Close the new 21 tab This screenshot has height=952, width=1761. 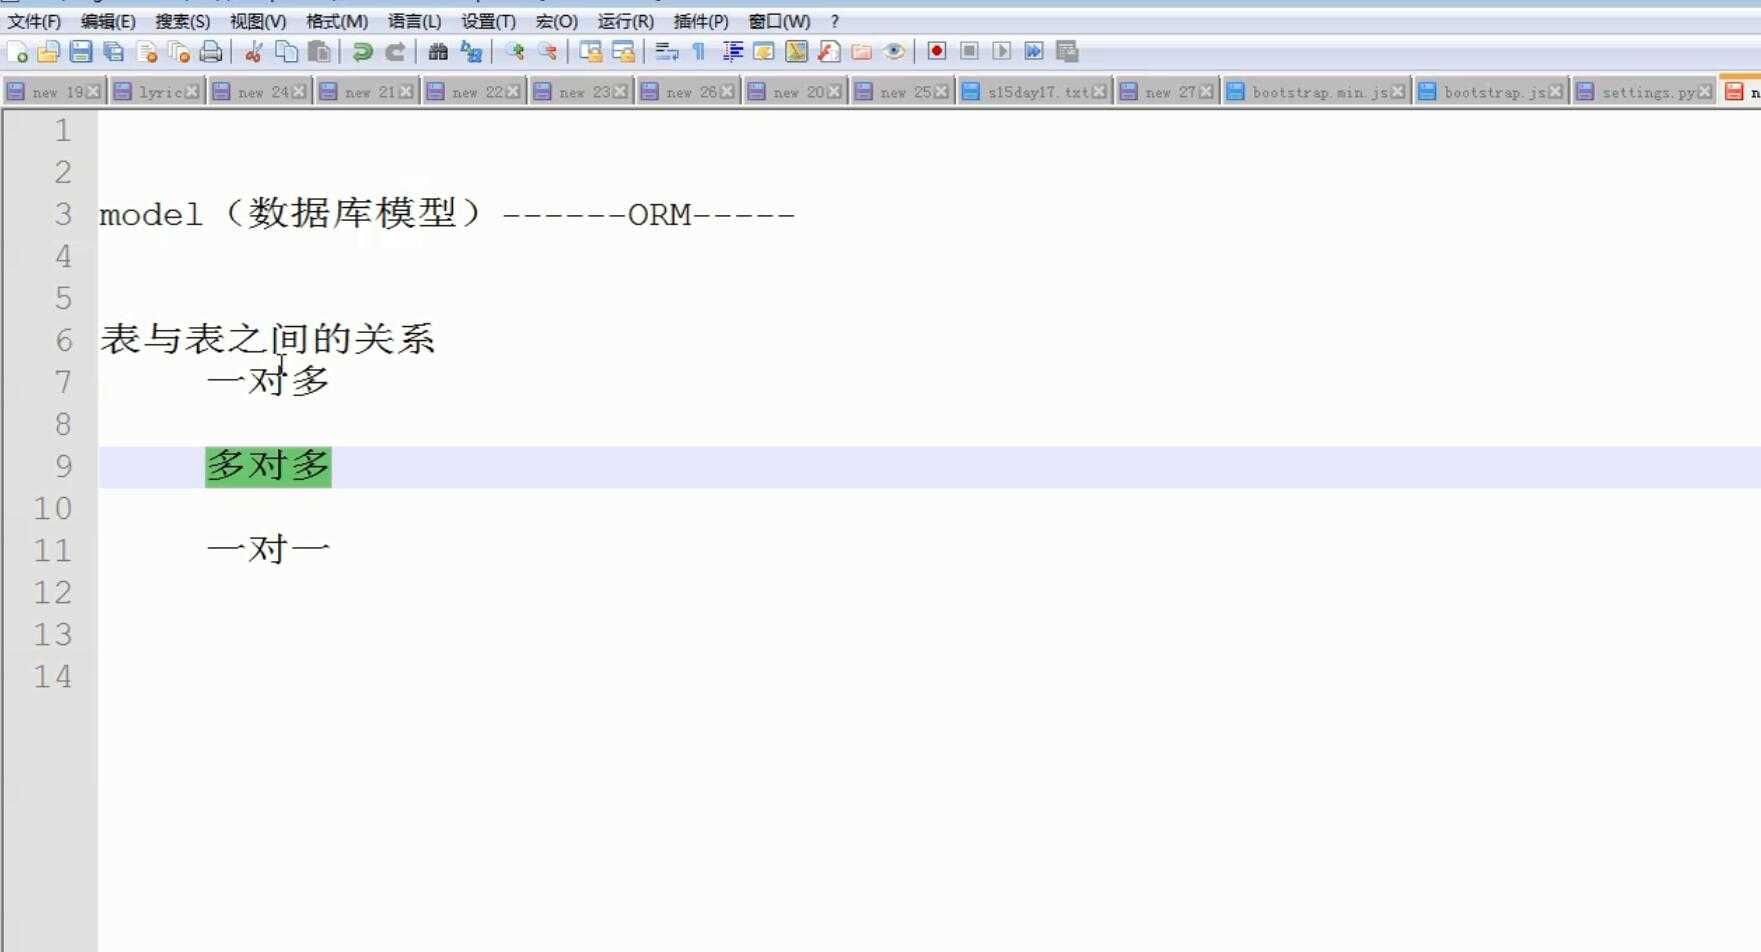point(406,92)
